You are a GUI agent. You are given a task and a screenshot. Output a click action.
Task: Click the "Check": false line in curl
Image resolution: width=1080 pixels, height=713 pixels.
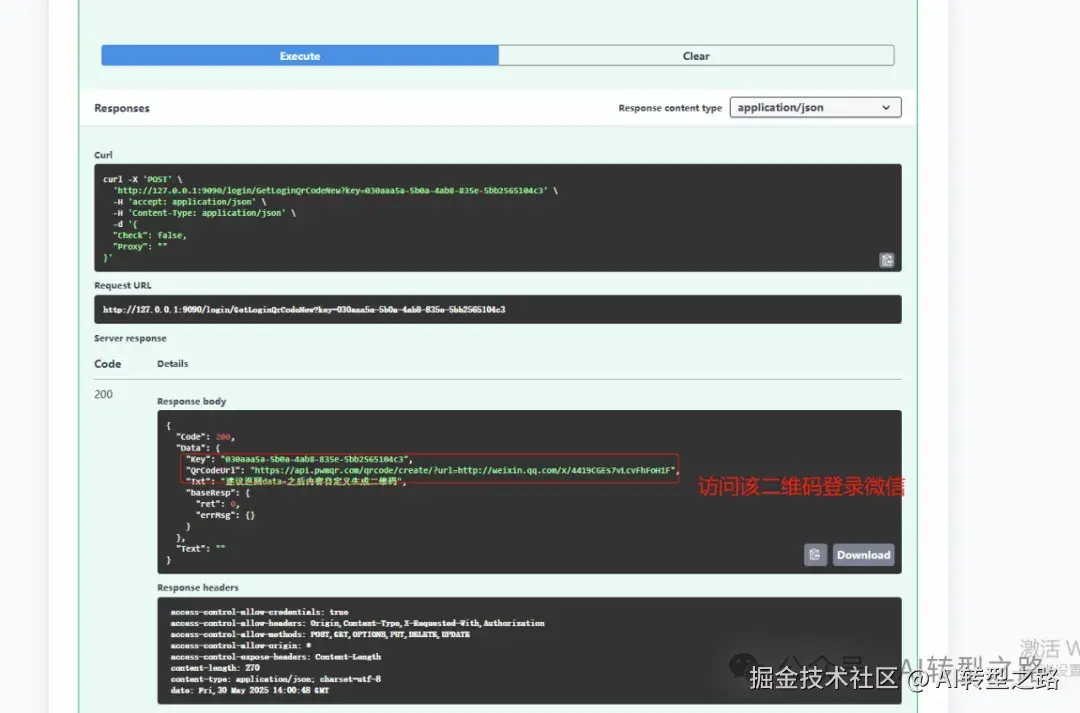click(149, 236)
